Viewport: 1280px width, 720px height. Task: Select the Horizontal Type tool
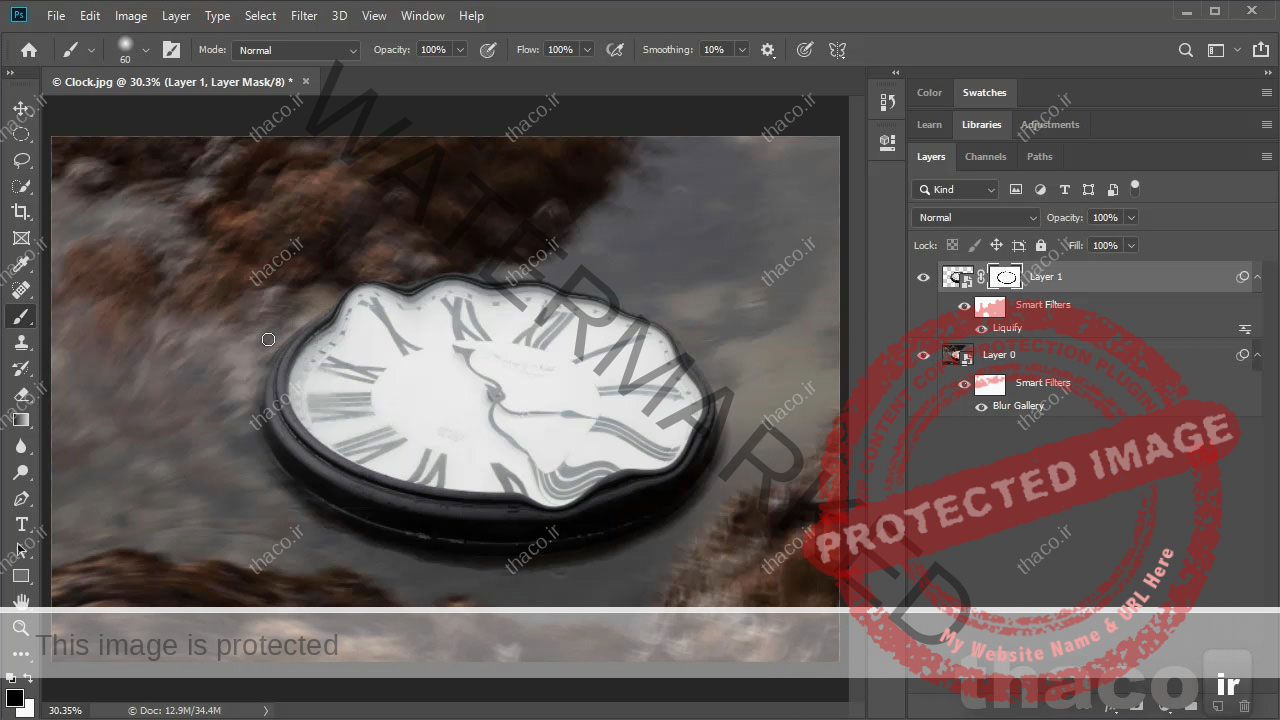(x=21, y=524)
